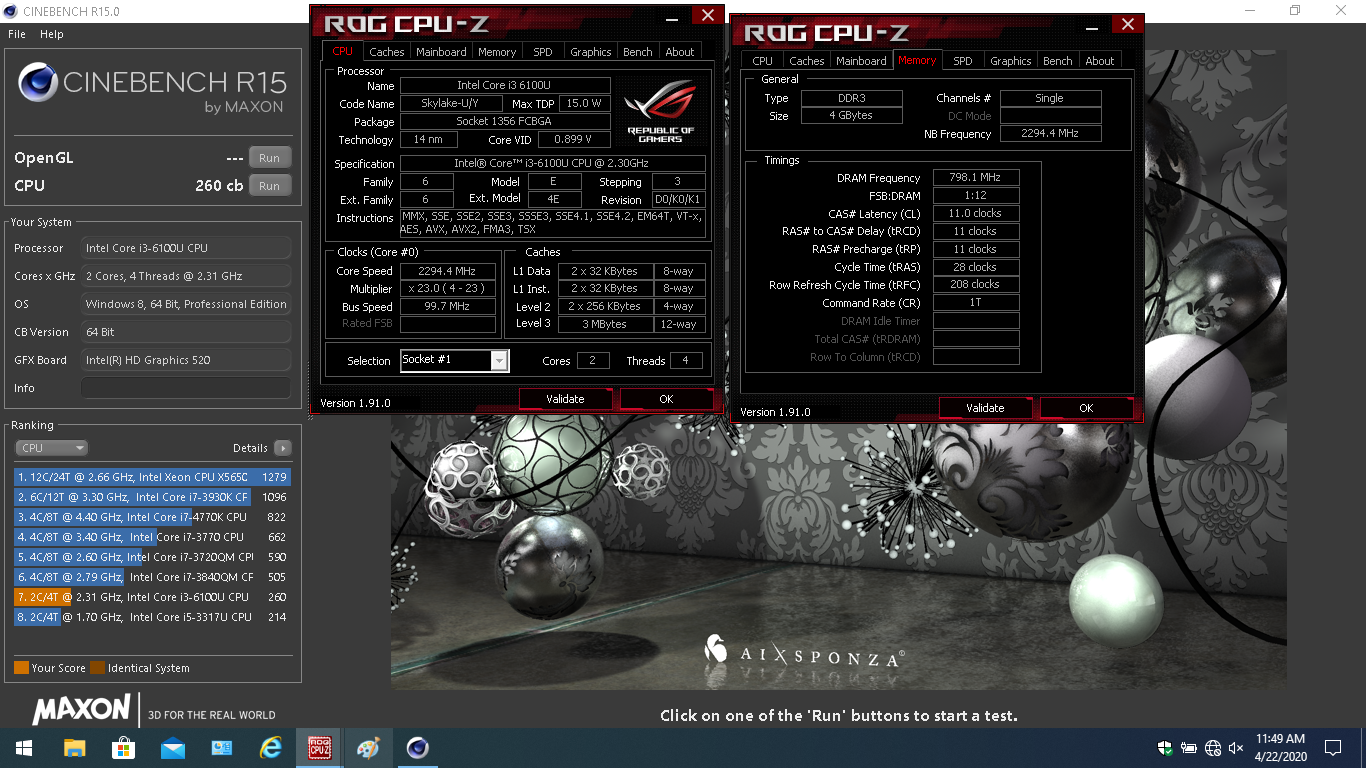Select ranking entry Core i5-3317U
Image resolution: width=1366 pixels, height=768 pixels.
coord(152,617)
